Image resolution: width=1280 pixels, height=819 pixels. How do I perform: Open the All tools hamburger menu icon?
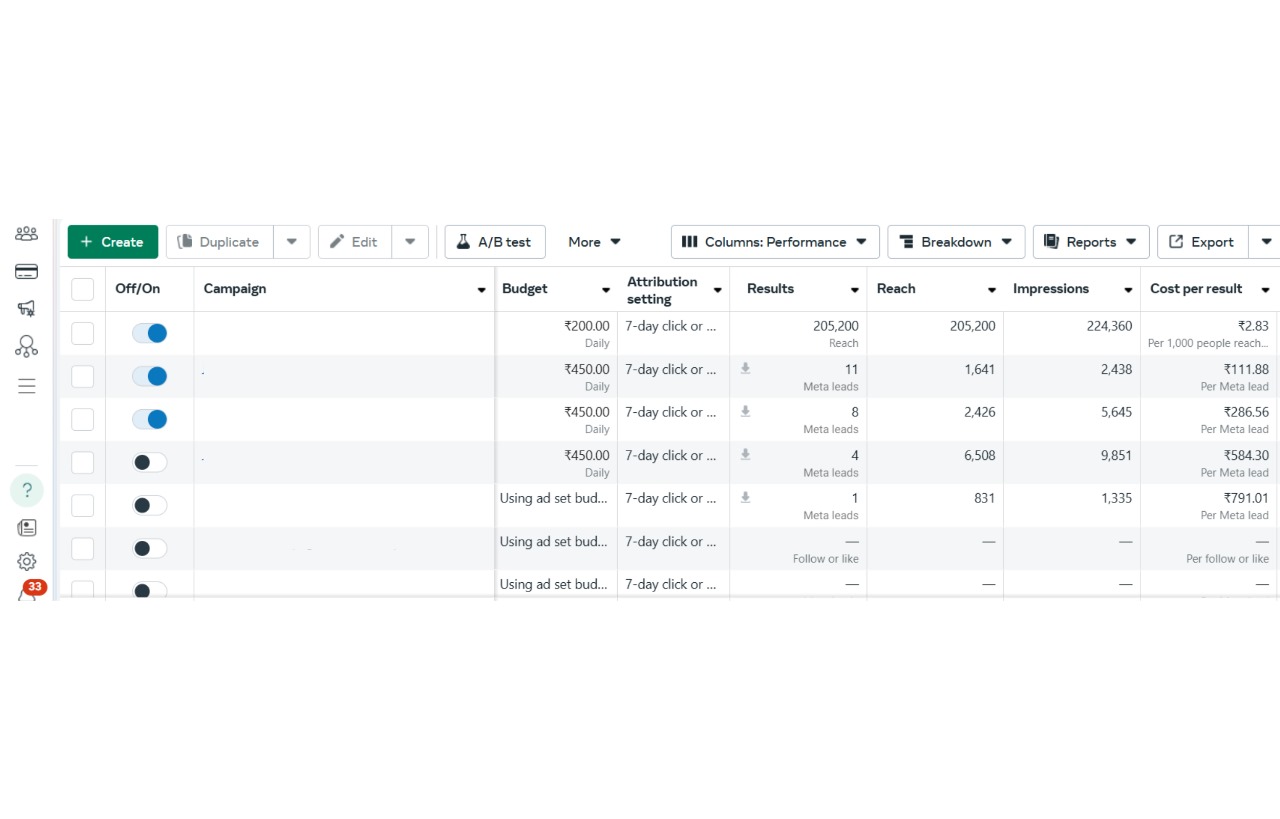[27, 386]
